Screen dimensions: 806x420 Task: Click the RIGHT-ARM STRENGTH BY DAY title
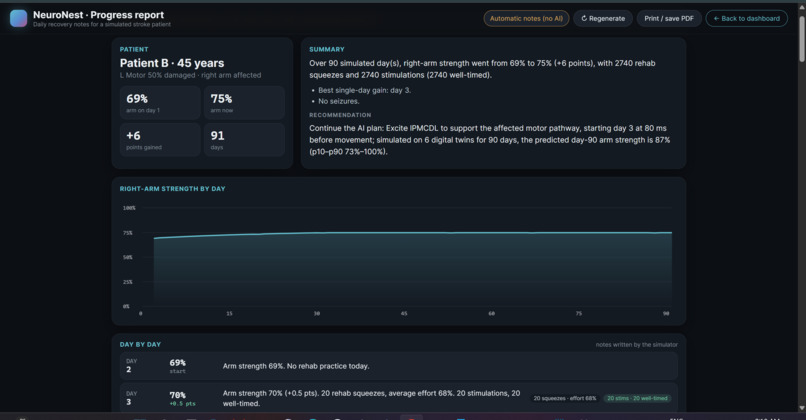point(172,189)
